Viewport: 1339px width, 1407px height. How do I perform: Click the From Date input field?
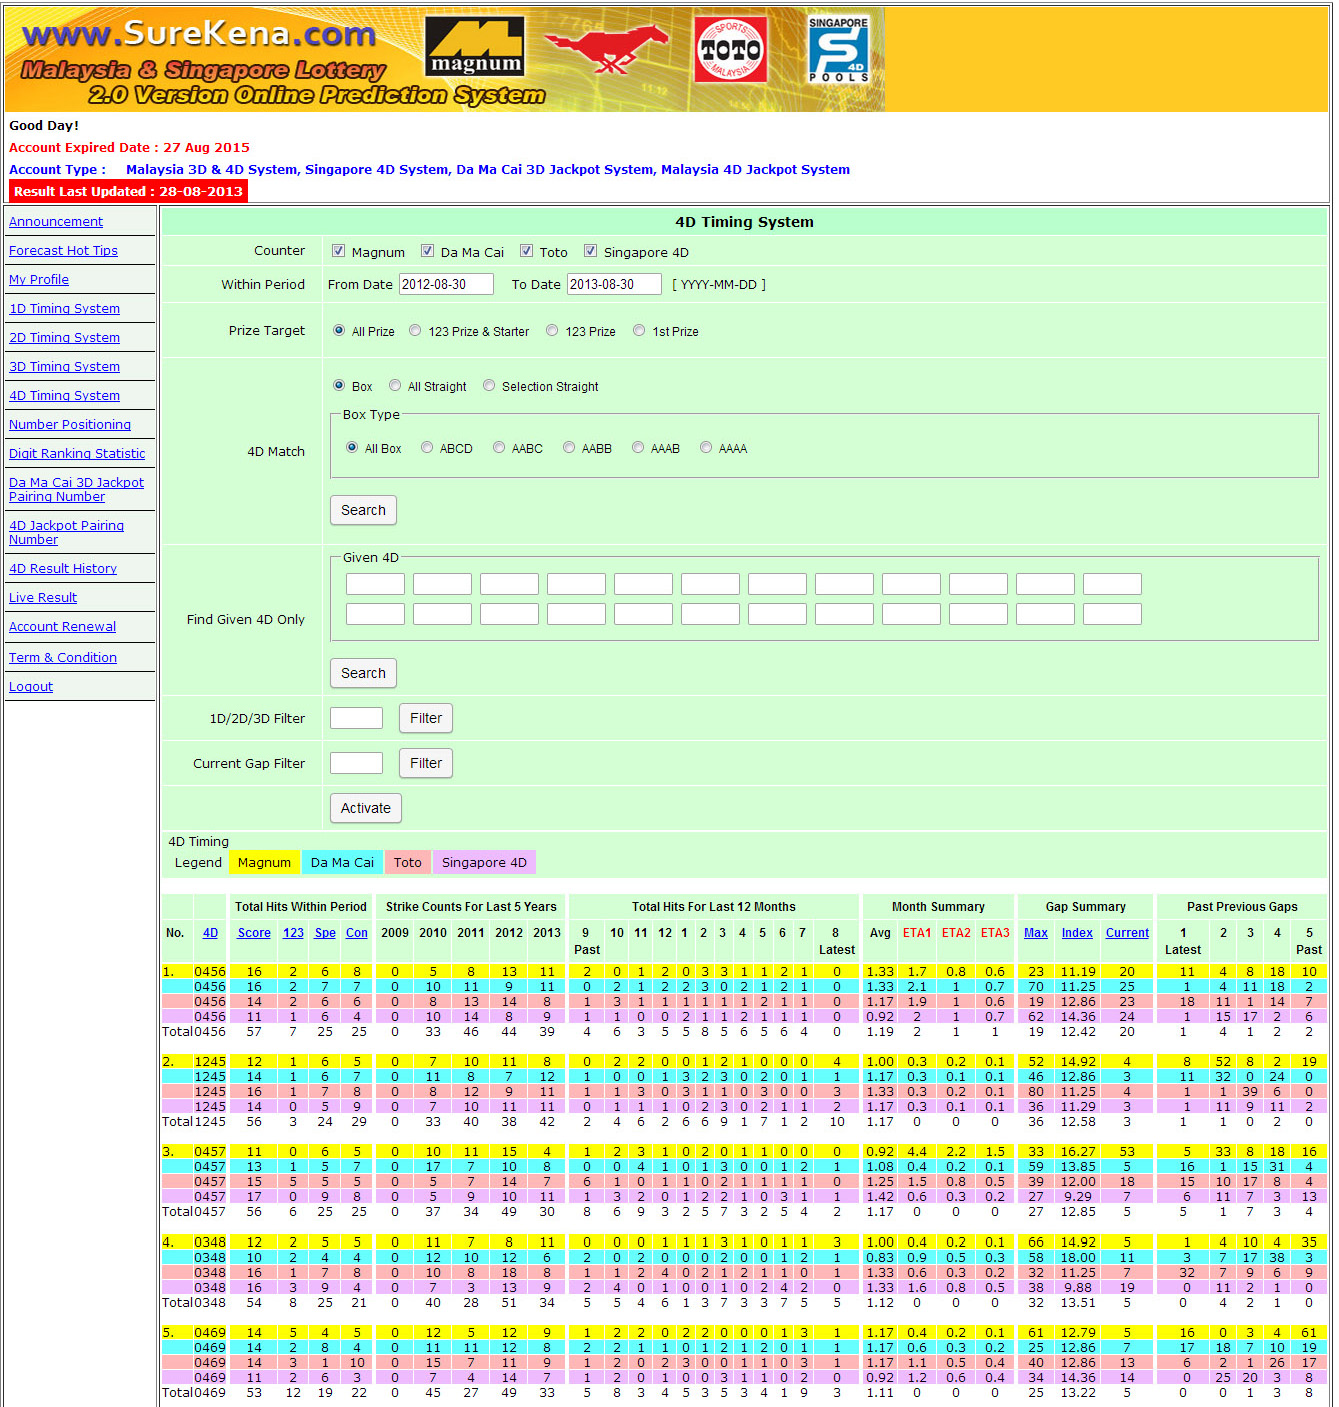tap(446, 284)
